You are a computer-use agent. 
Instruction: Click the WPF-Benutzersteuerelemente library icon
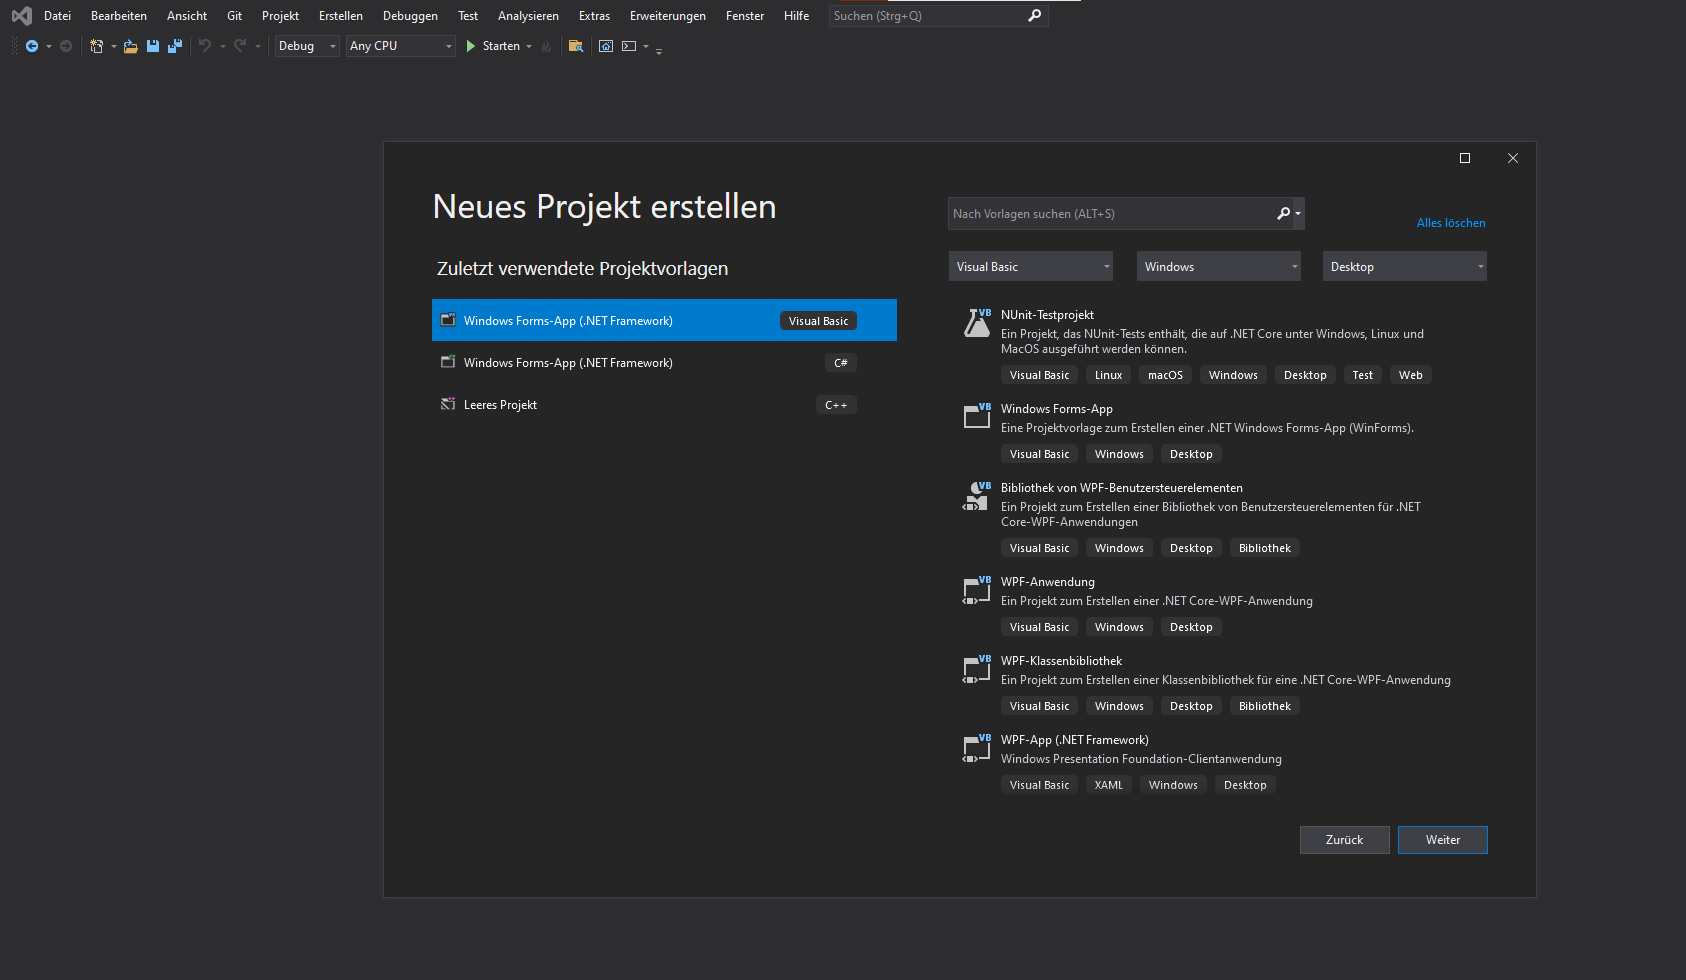click(x=977, y=495)
